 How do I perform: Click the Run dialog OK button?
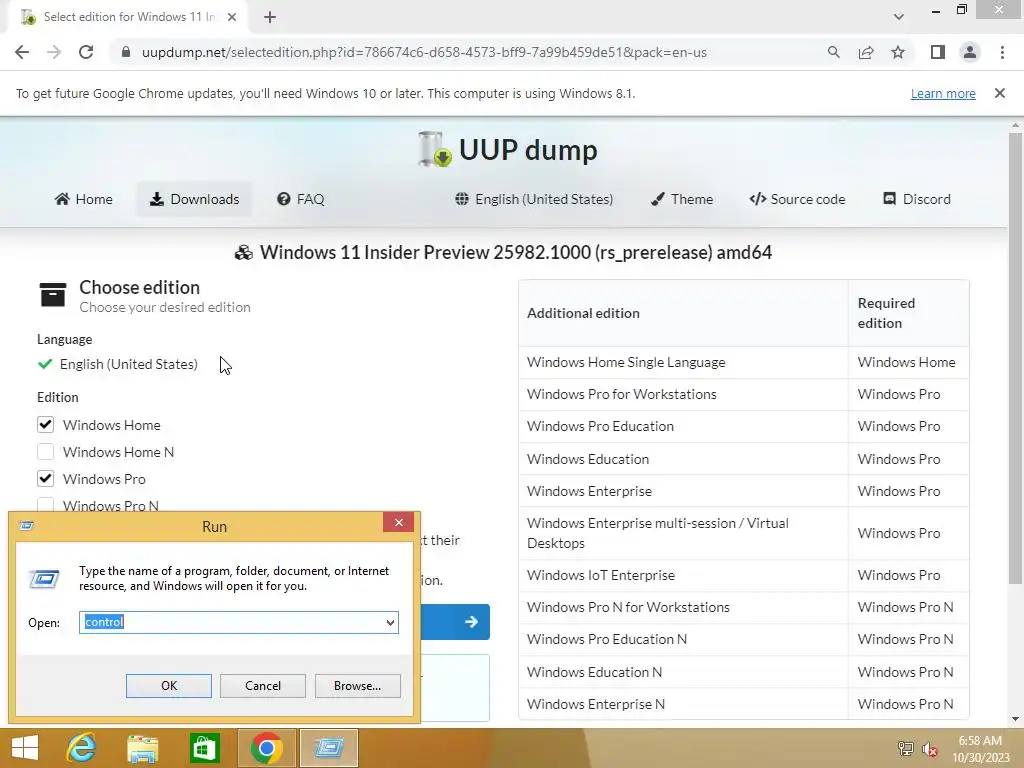click(x=168, y=686)
